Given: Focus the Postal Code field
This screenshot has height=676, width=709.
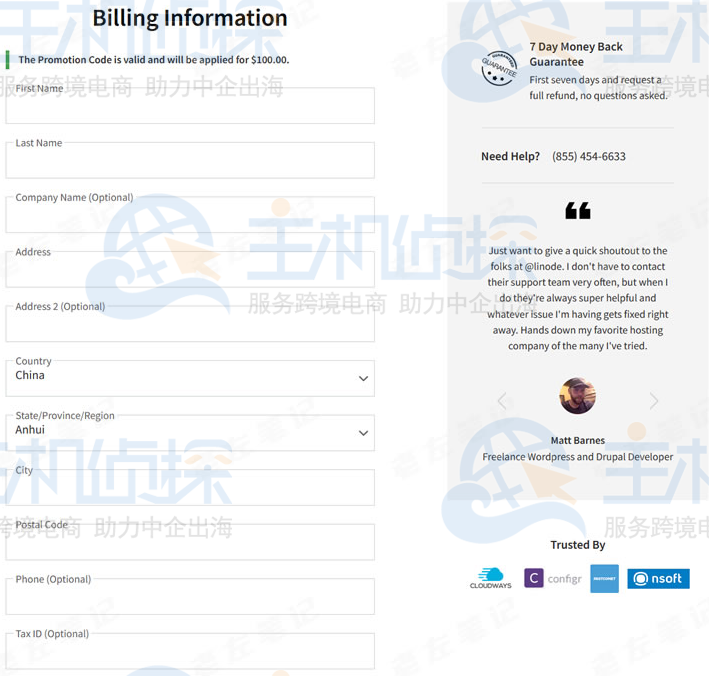Looking at the screenshot, I should (x=190, y=543).
